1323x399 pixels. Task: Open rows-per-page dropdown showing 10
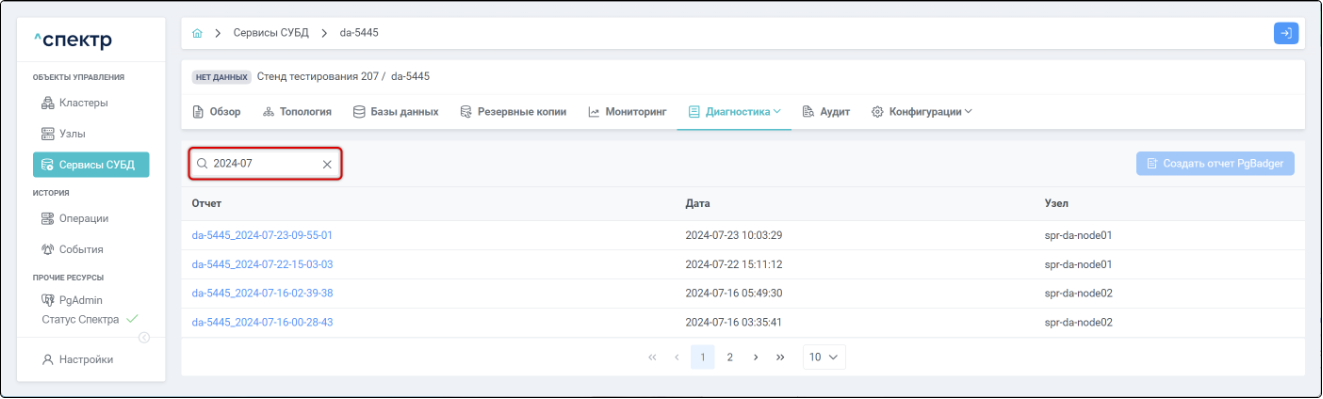[824, 357]
